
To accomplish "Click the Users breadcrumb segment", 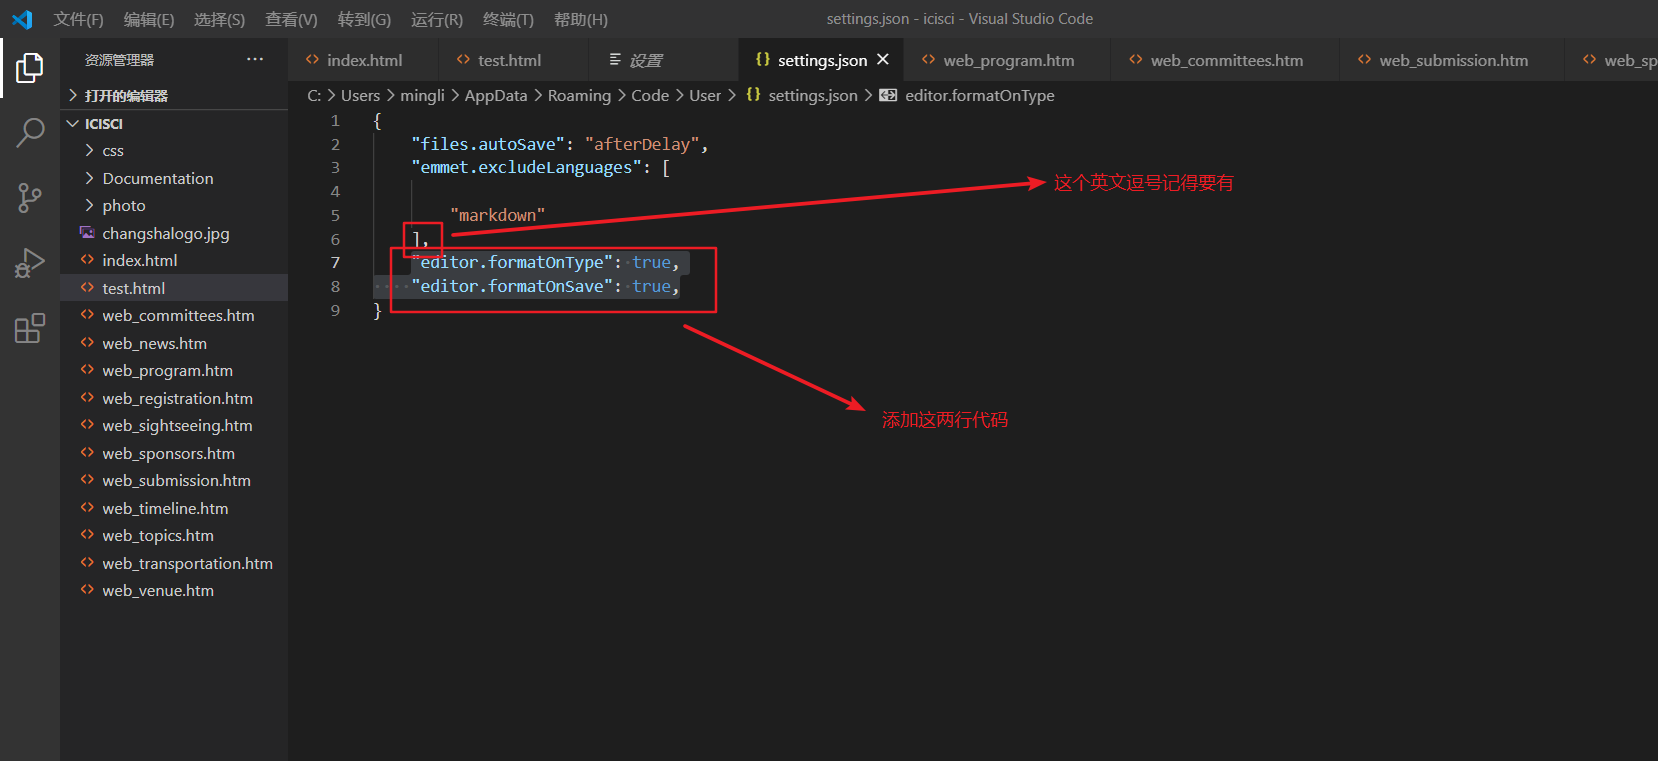I will 360,95.
